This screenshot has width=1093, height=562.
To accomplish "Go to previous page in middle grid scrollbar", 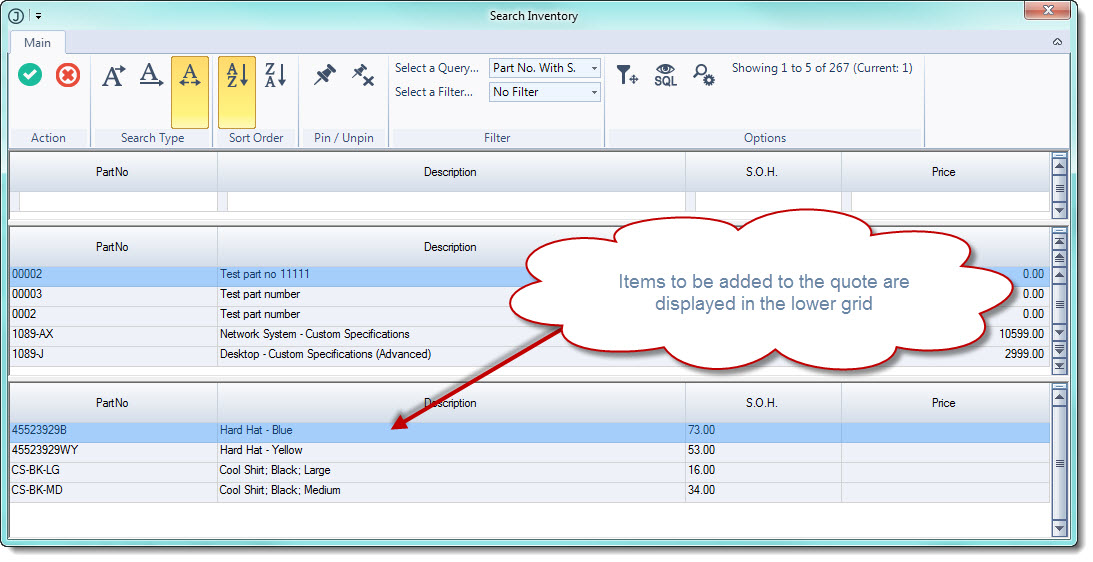I will [1060, 258].
